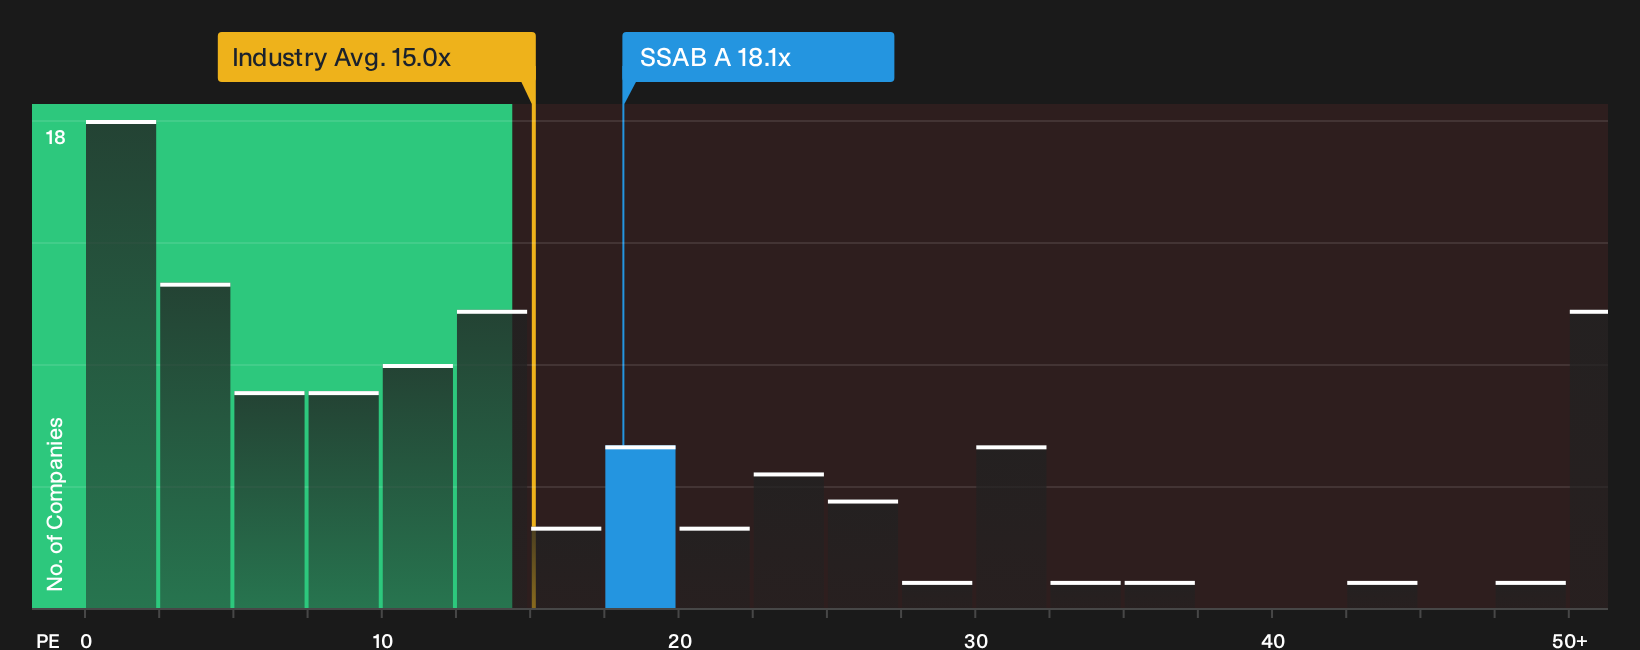Click the '40' x-axis tick label

pyautogui.click(x=1273, y=640)
